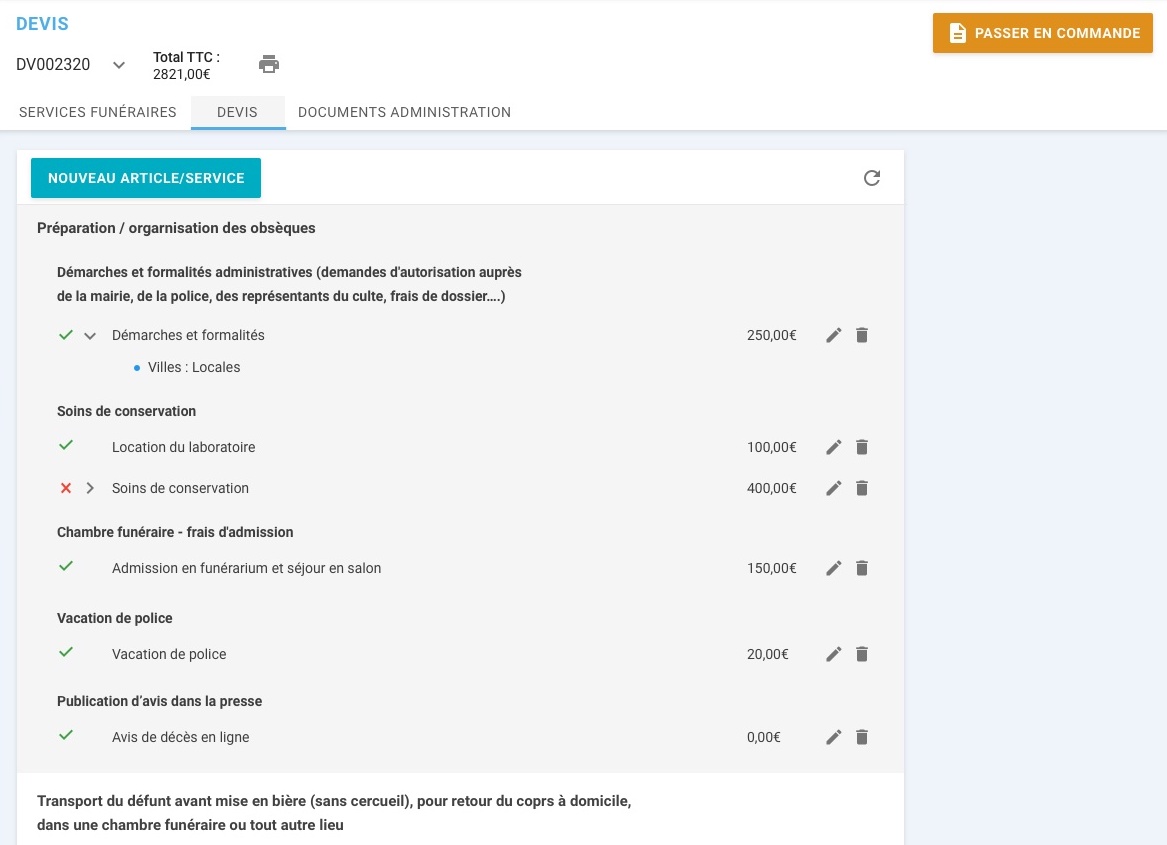Edit the Admission en funérarium line item
The image size is (1167, 845).
tap(833, 568)
